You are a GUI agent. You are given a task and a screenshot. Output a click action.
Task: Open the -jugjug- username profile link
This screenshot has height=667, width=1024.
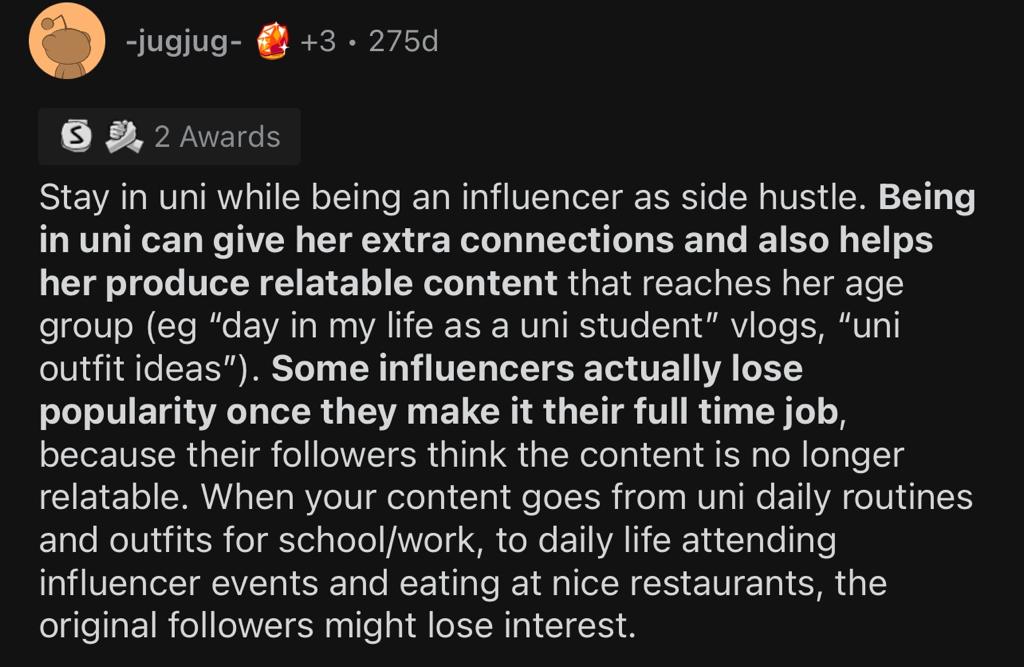[184, 42]
